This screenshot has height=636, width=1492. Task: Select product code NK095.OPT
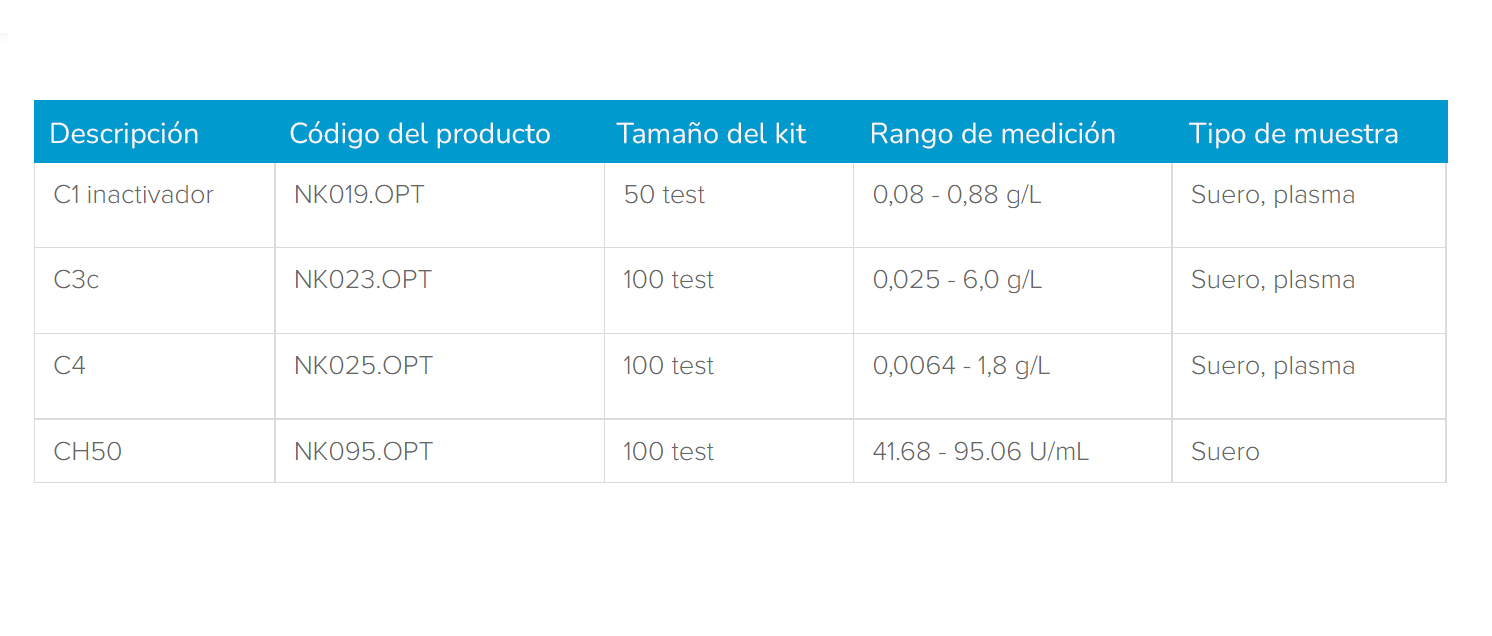tap(363, 452)
